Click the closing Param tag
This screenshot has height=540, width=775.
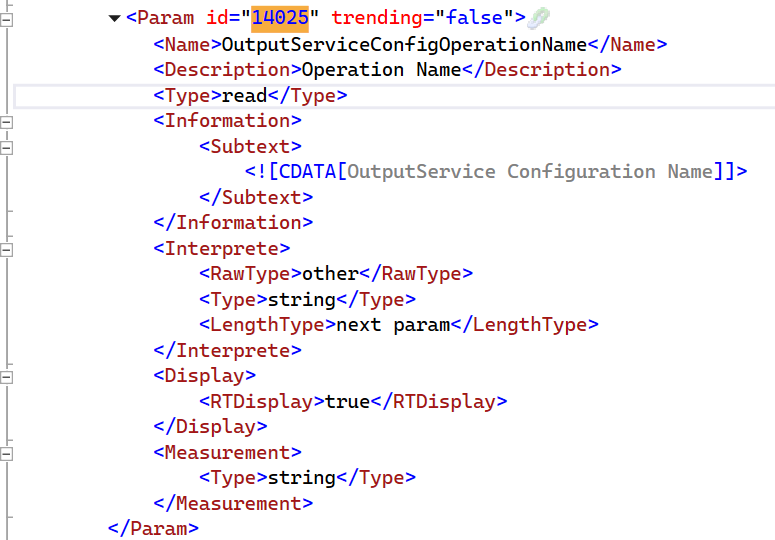point(153,529)
